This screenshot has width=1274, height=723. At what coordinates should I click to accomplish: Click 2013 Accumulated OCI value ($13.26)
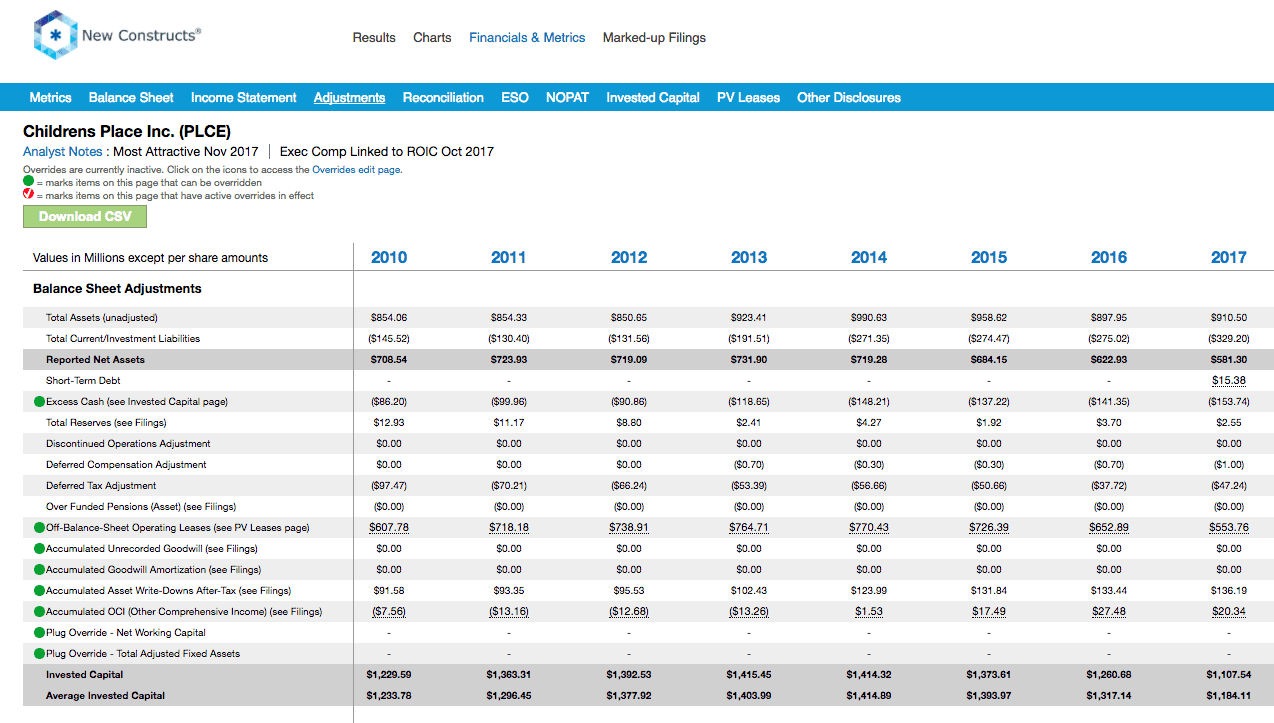click(x=749, y=612)
